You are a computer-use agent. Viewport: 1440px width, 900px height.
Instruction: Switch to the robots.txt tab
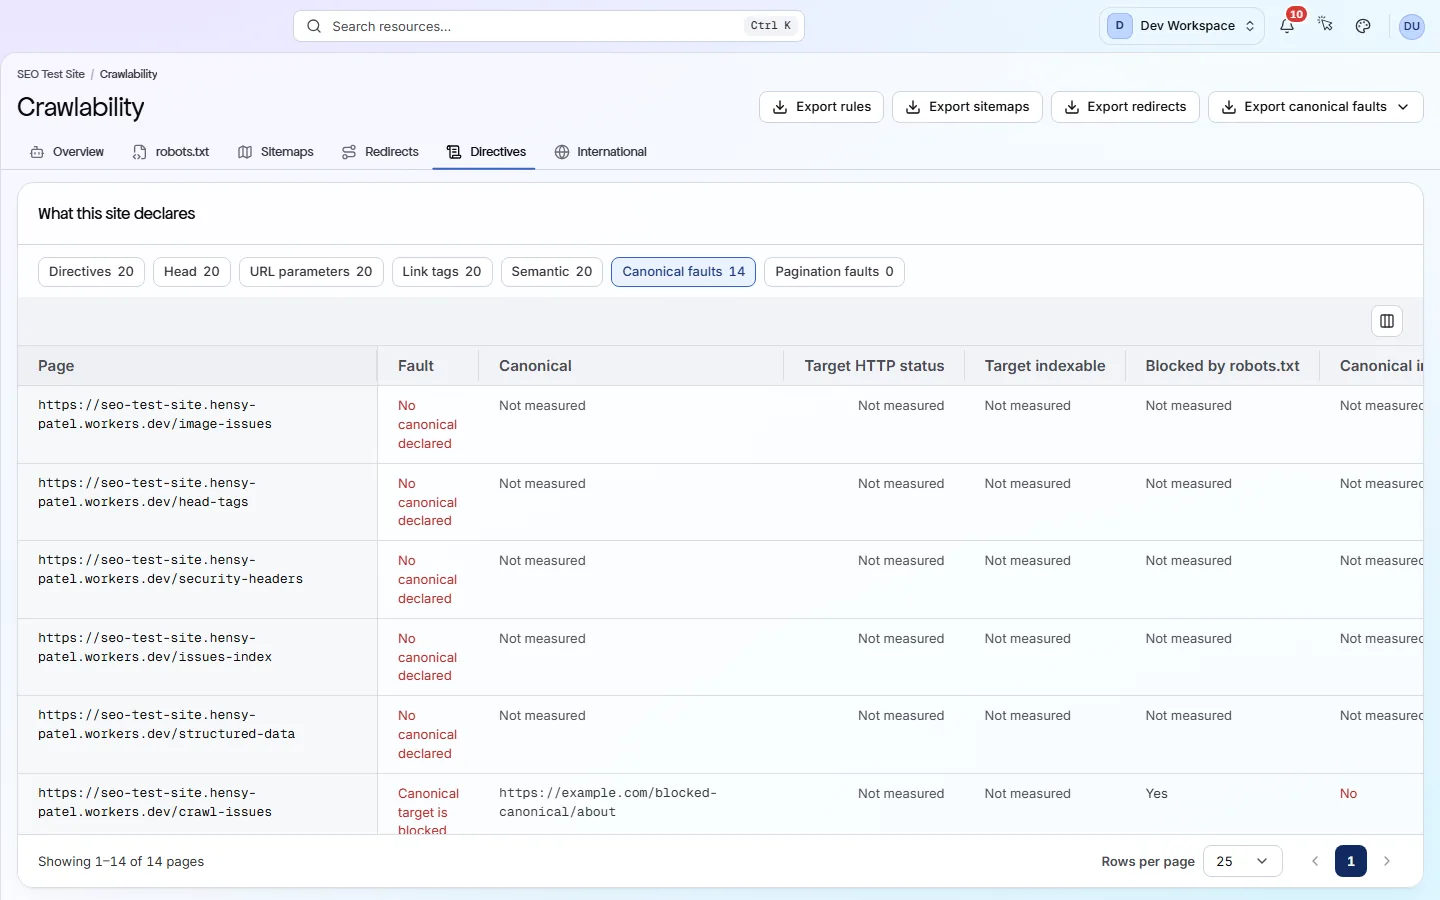(171, 152)
